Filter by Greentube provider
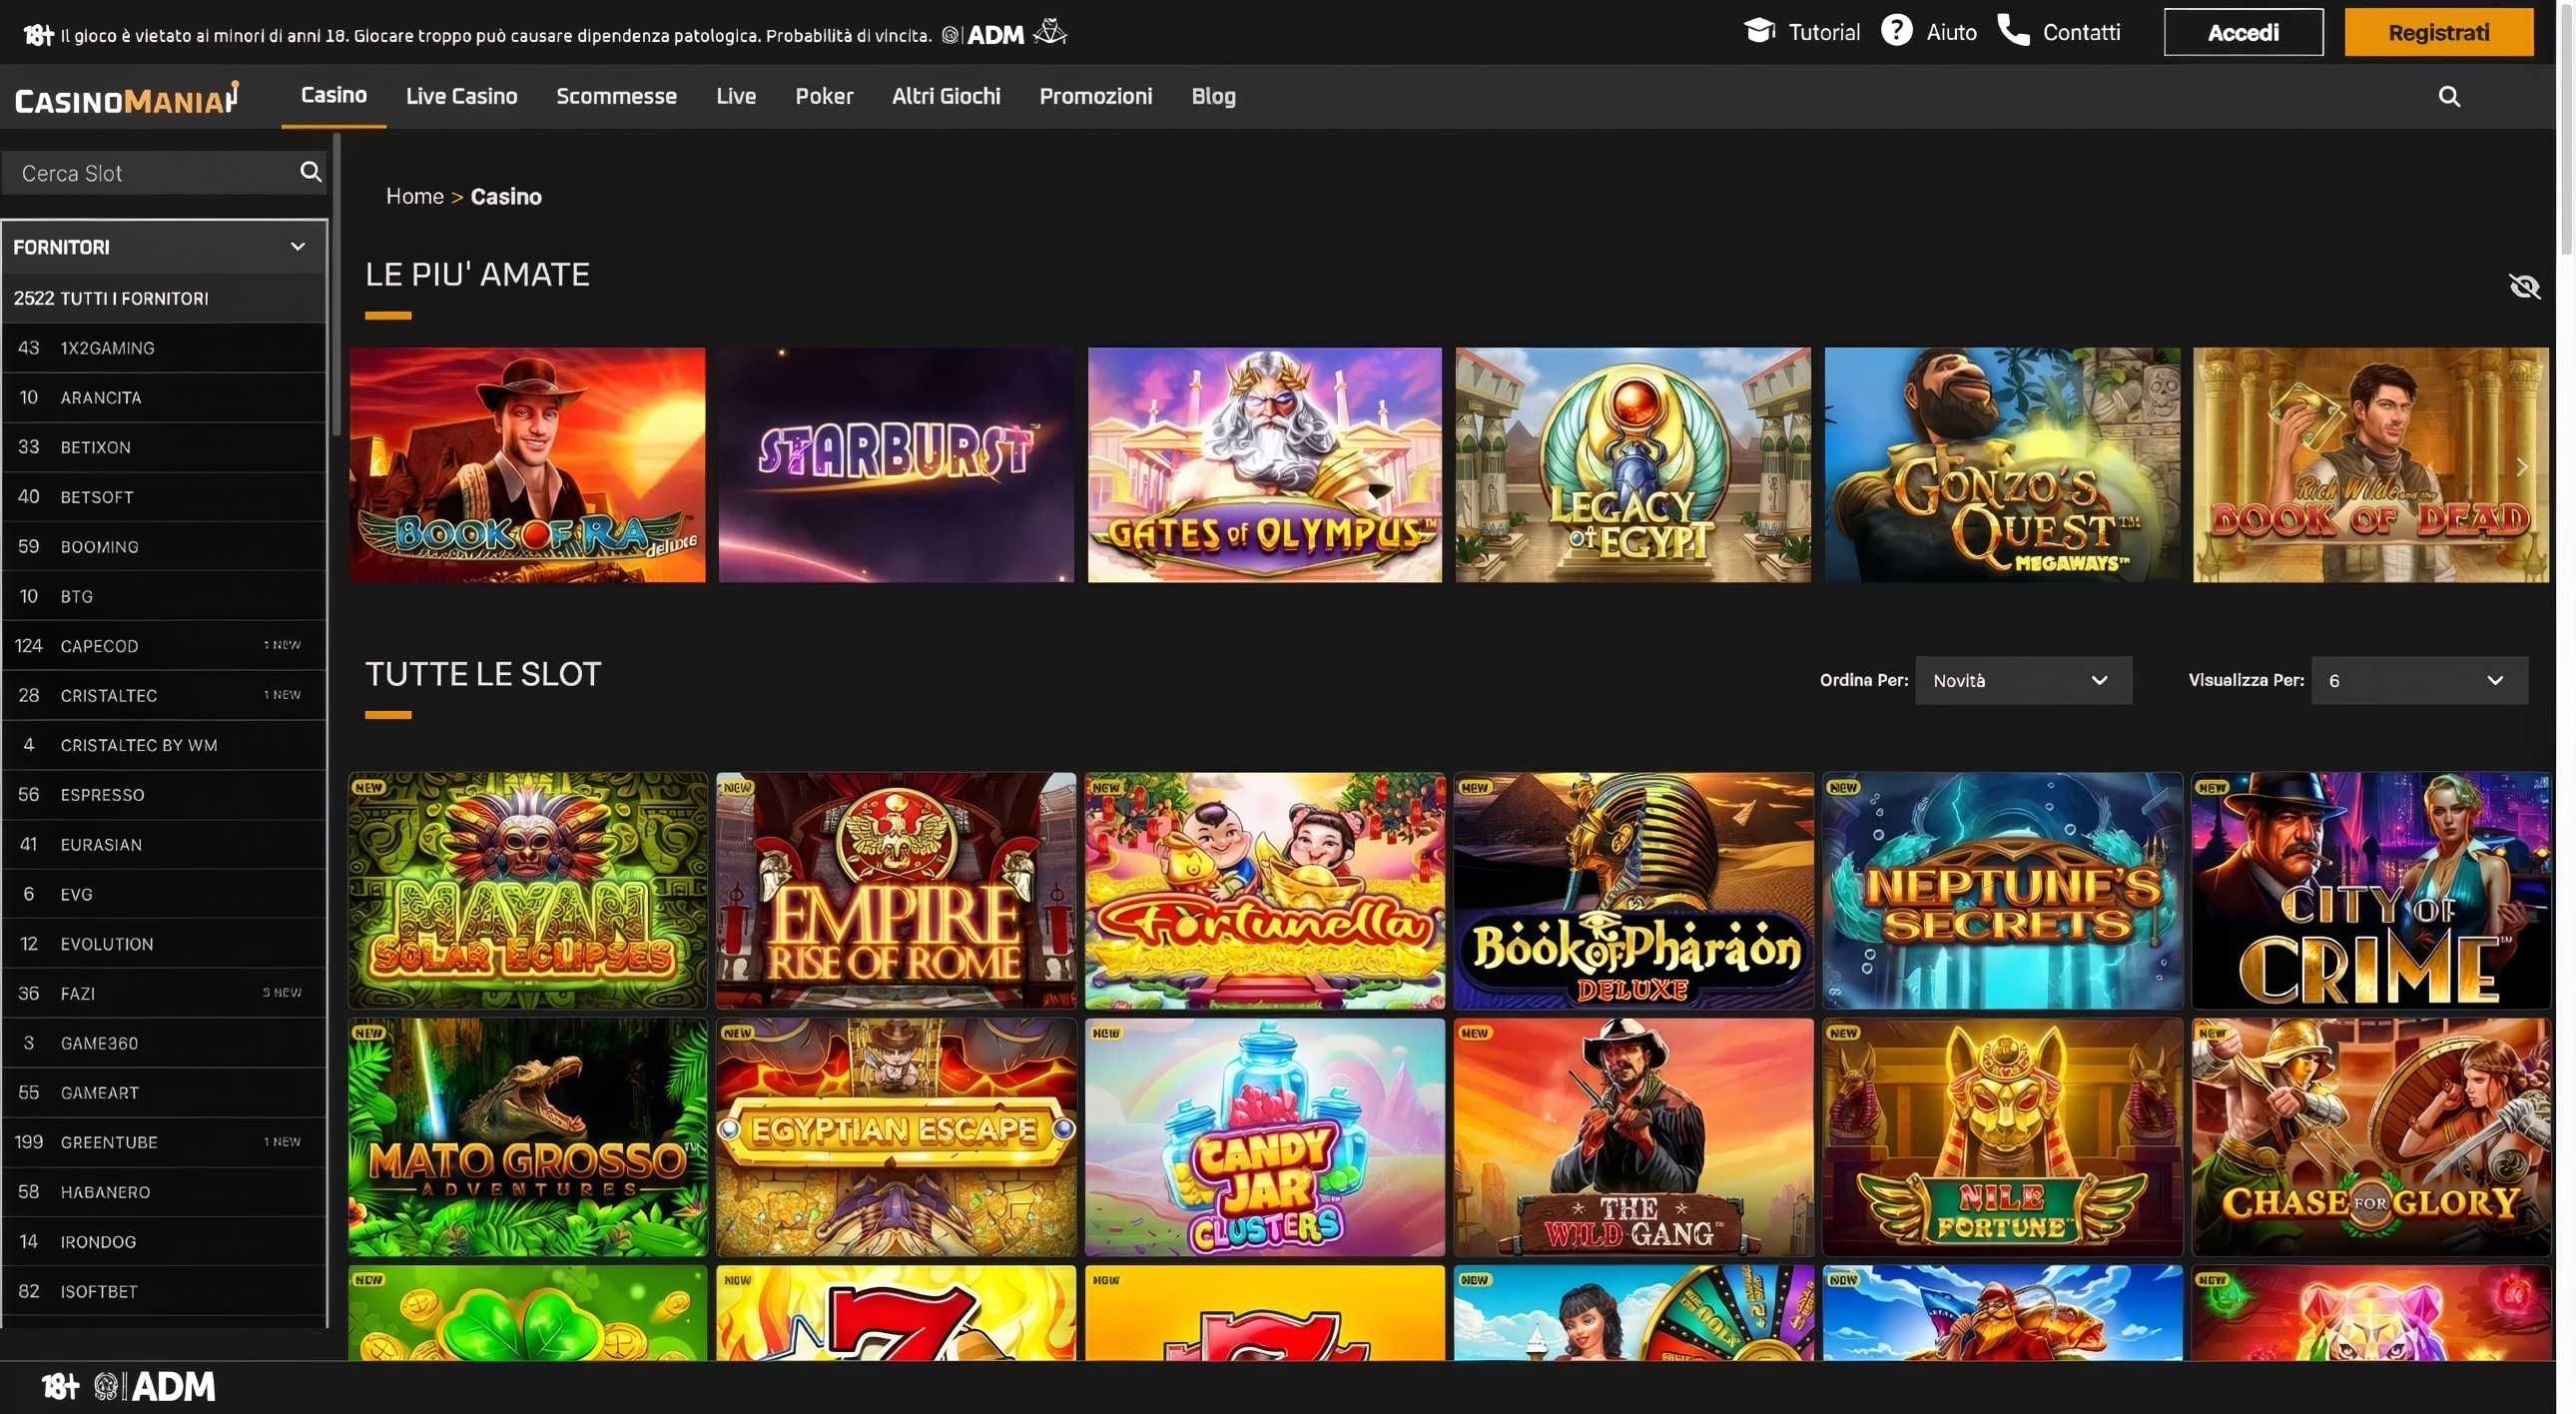Image resolution: width=2576 pixels, height=1414 pixels. tap(110, 1142)
